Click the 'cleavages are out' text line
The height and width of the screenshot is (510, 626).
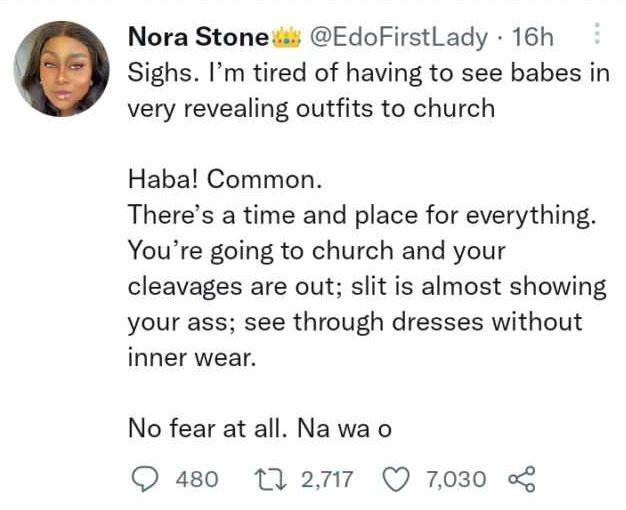click(366, 287)
